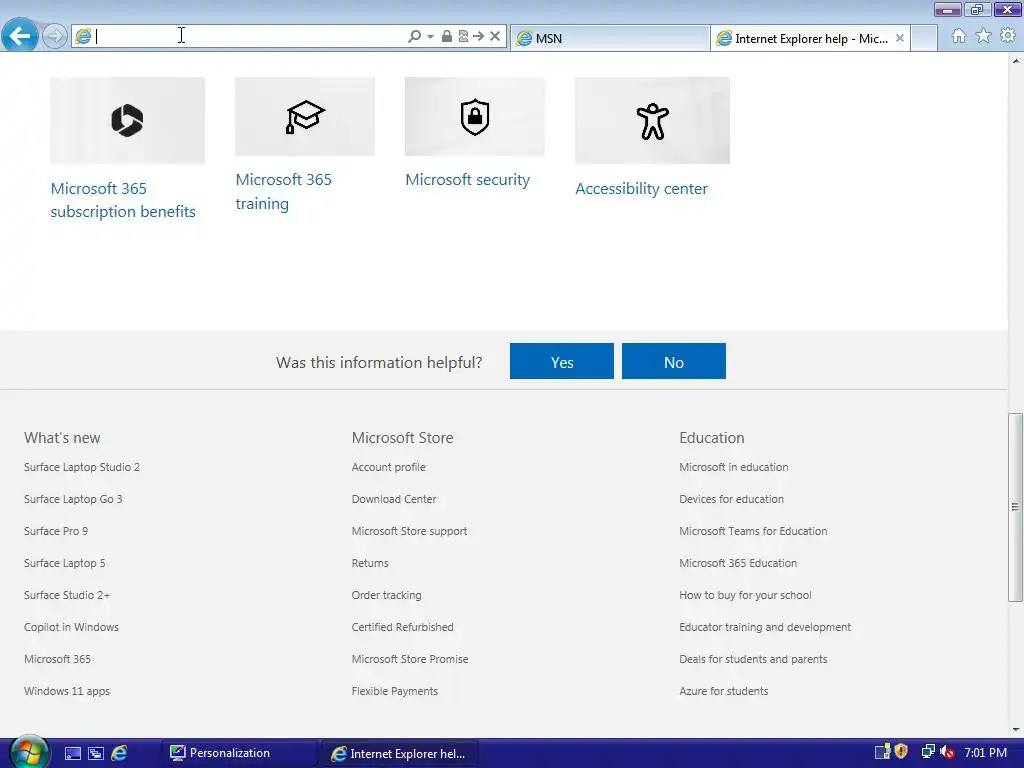This screenshot has width=1024, height=768.
Task: Open Microsoft 365 subscription benefits link
Action: click(123, 200)
